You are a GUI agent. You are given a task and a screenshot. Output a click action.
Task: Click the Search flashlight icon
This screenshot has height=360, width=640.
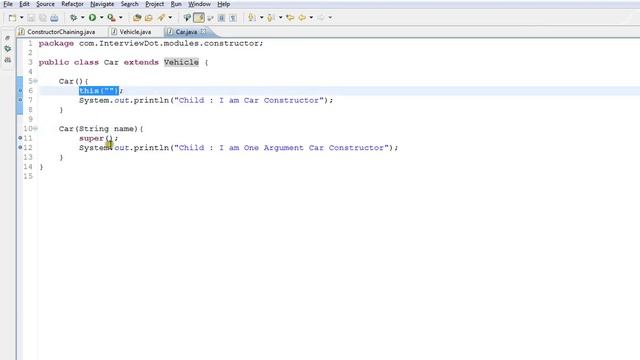(161, 18)
